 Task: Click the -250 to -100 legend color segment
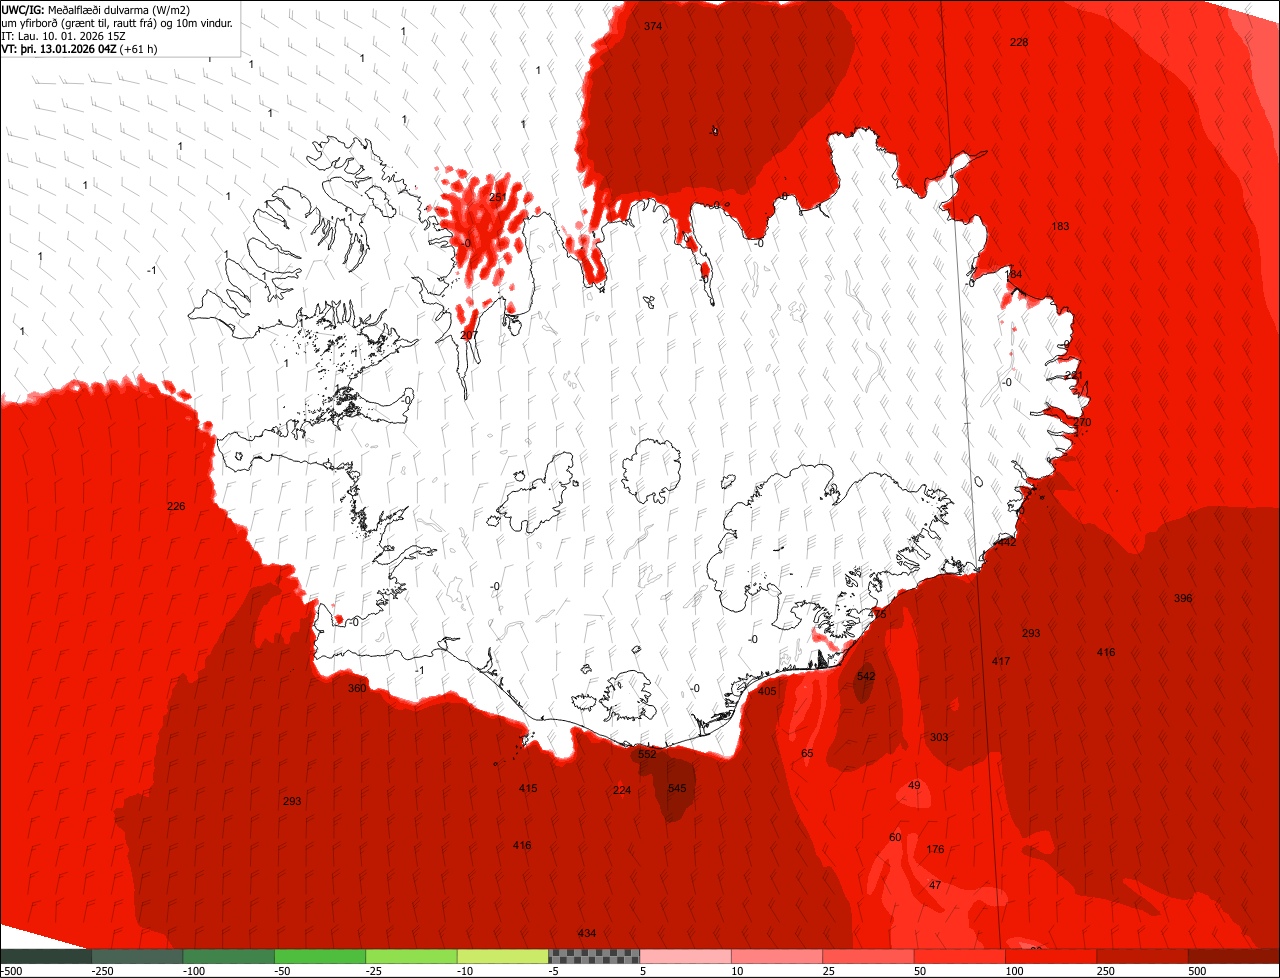137,957
